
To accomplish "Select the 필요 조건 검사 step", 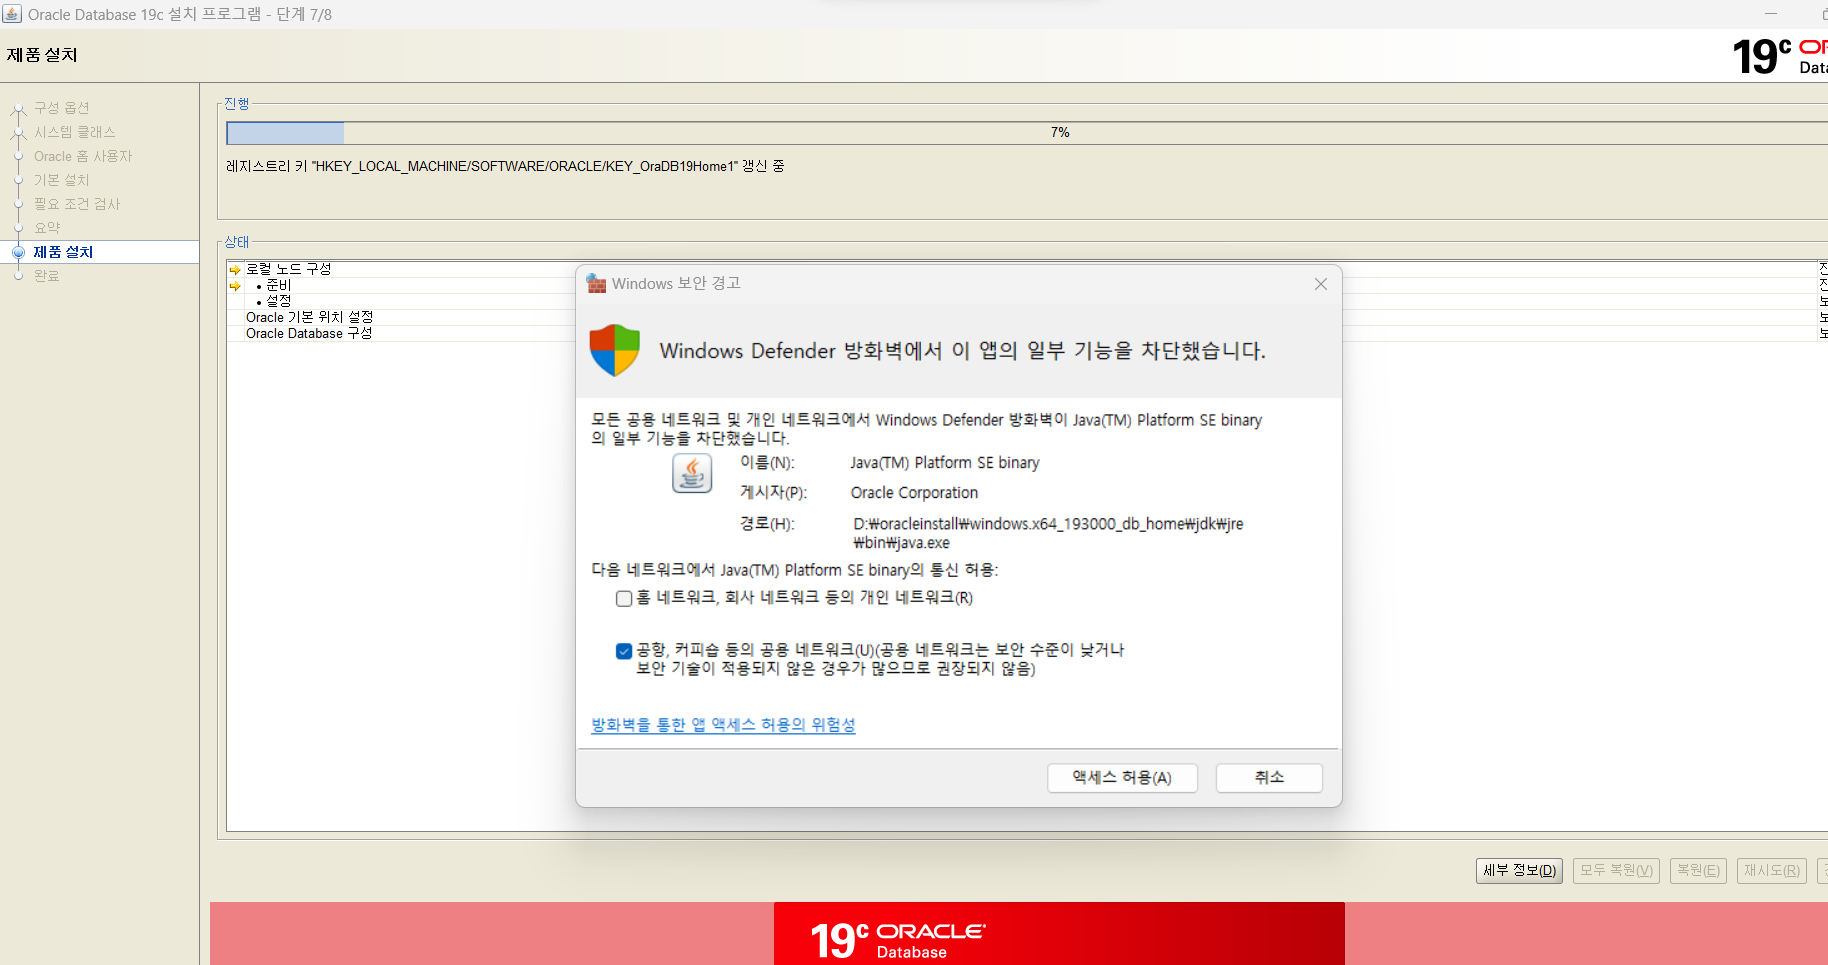I will tap(77, 204).
